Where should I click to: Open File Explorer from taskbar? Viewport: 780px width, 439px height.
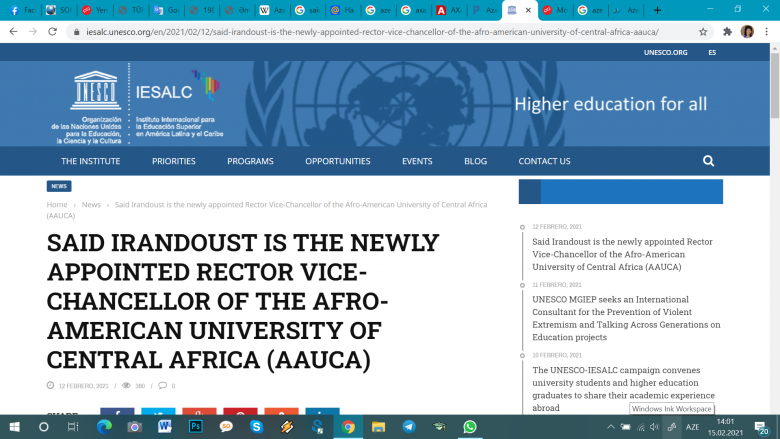click(378, 427)
